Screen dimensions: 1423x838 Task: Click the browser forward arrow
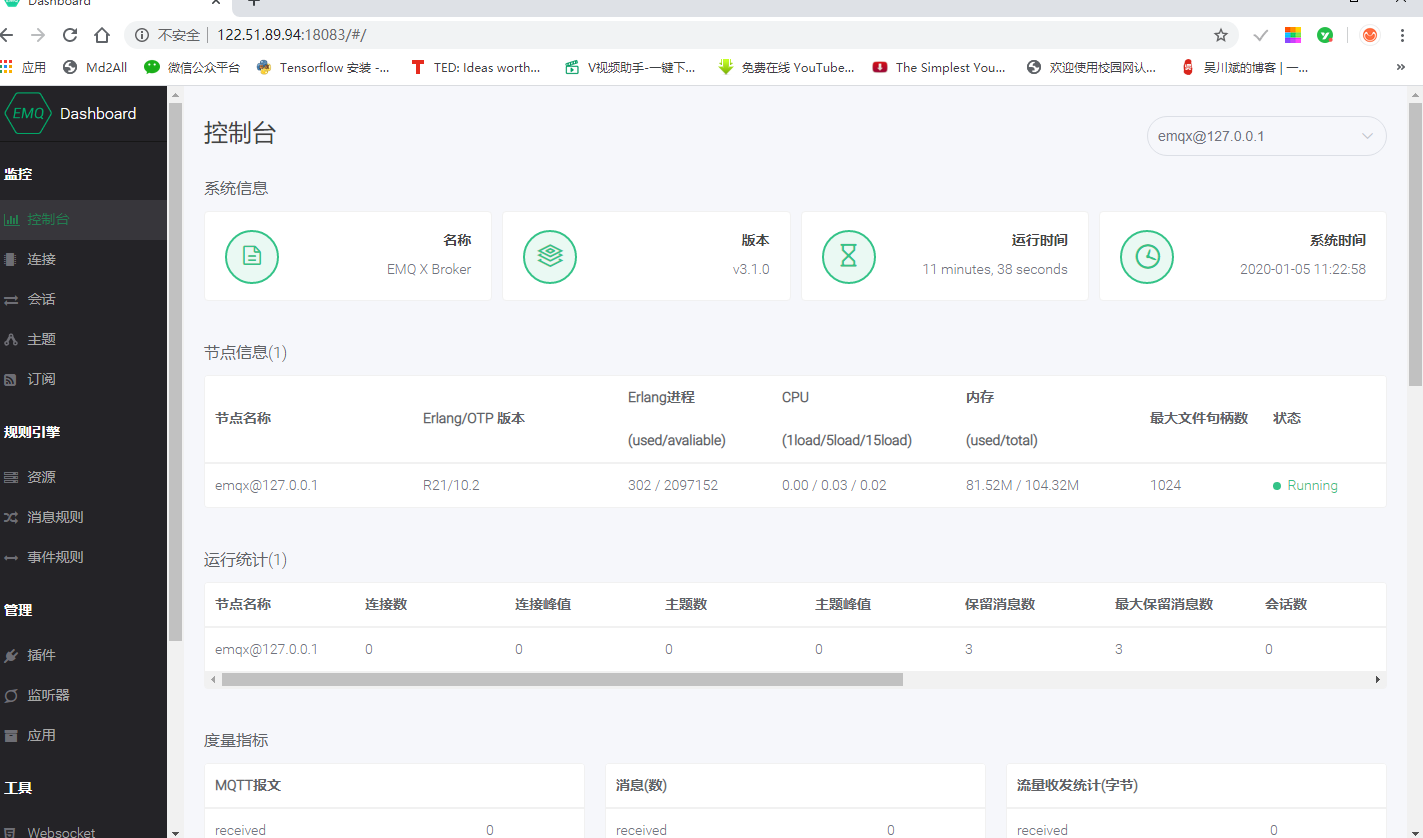point(38,35)
